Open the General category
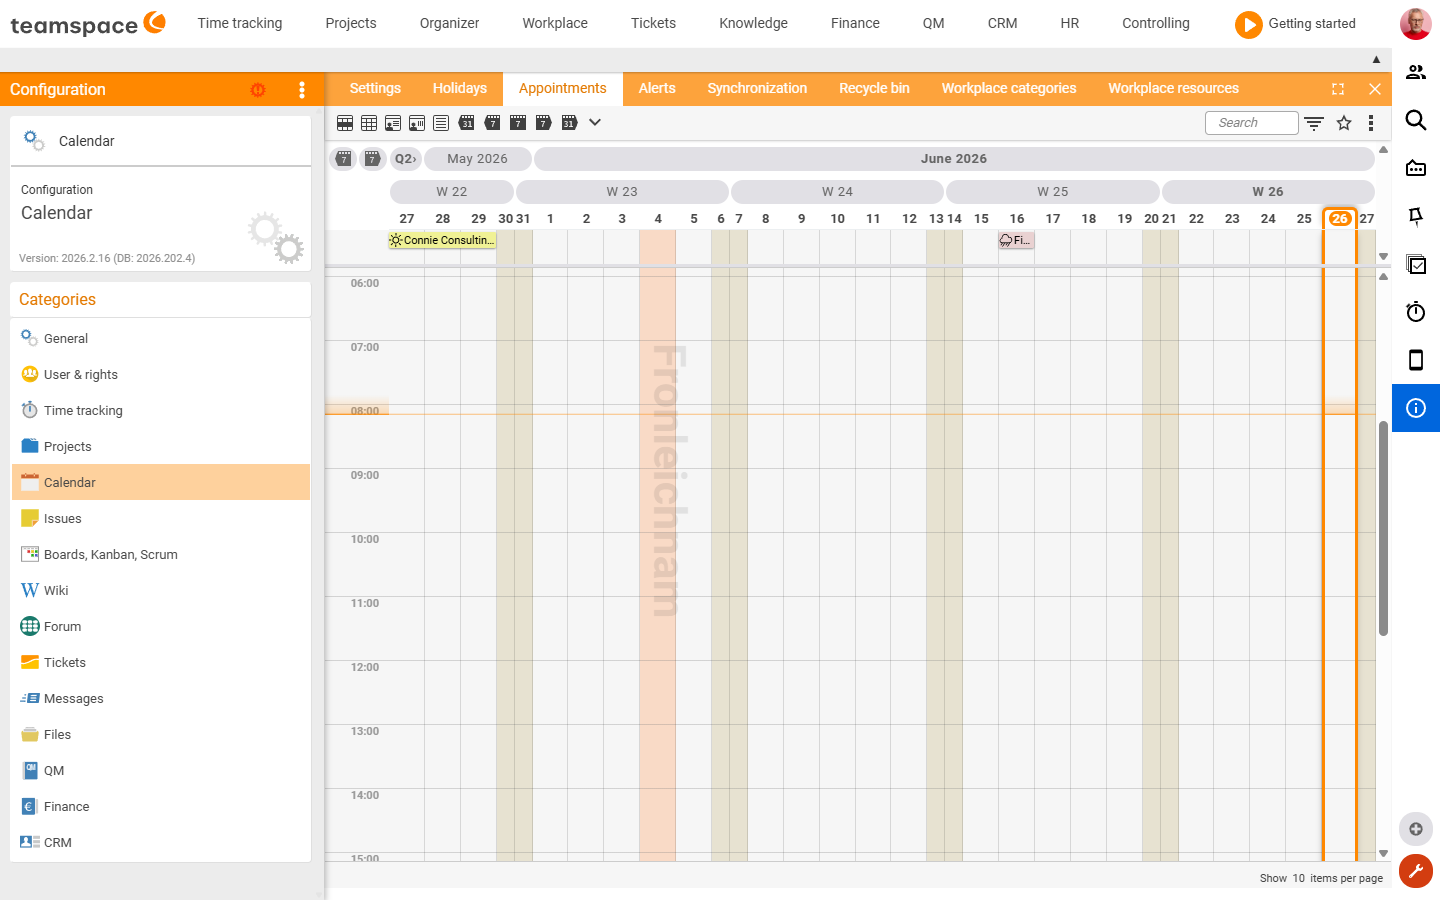Screen dimensions: 1440x900 coord(161,338)
